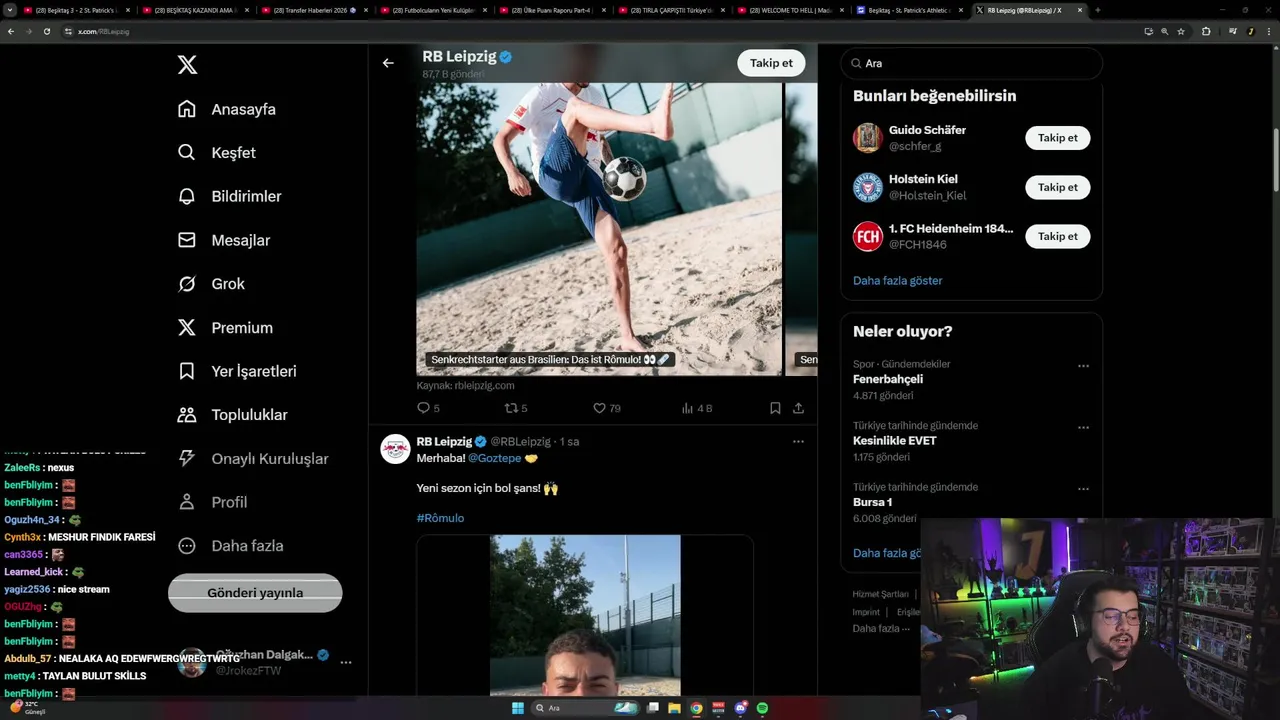Open Windows Start menu
Image resolution: width=1280 pixels, height=720 pixels.
tap(517, 708)
